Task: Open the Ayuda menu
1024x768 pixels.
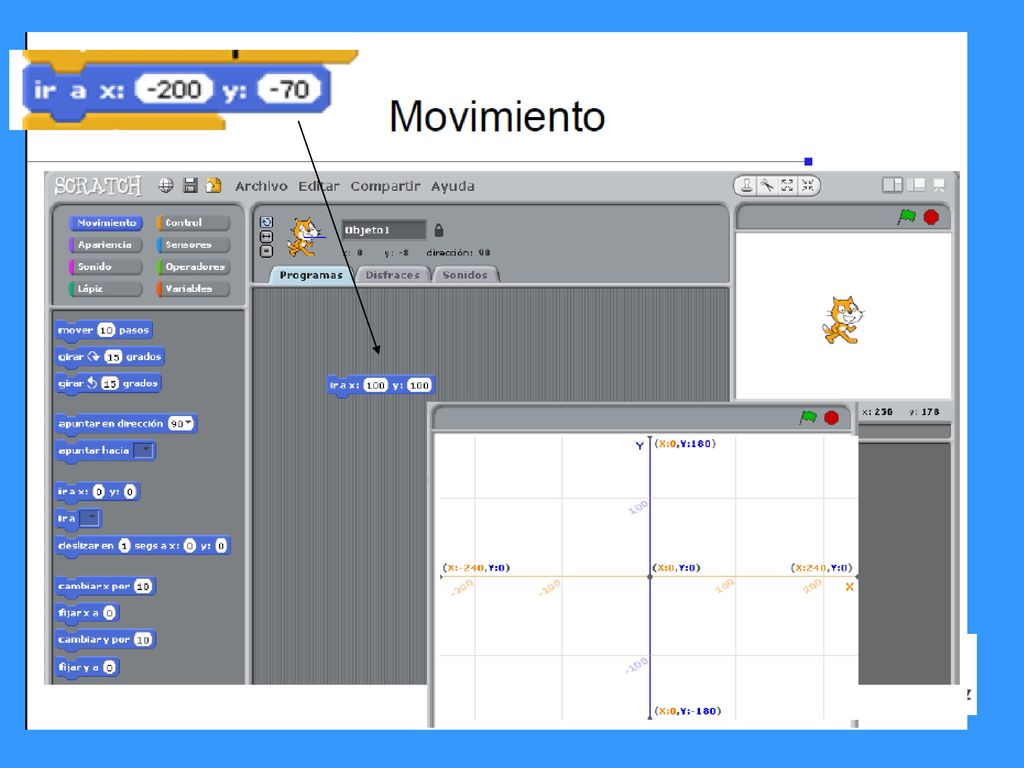Action: [453, 186]
